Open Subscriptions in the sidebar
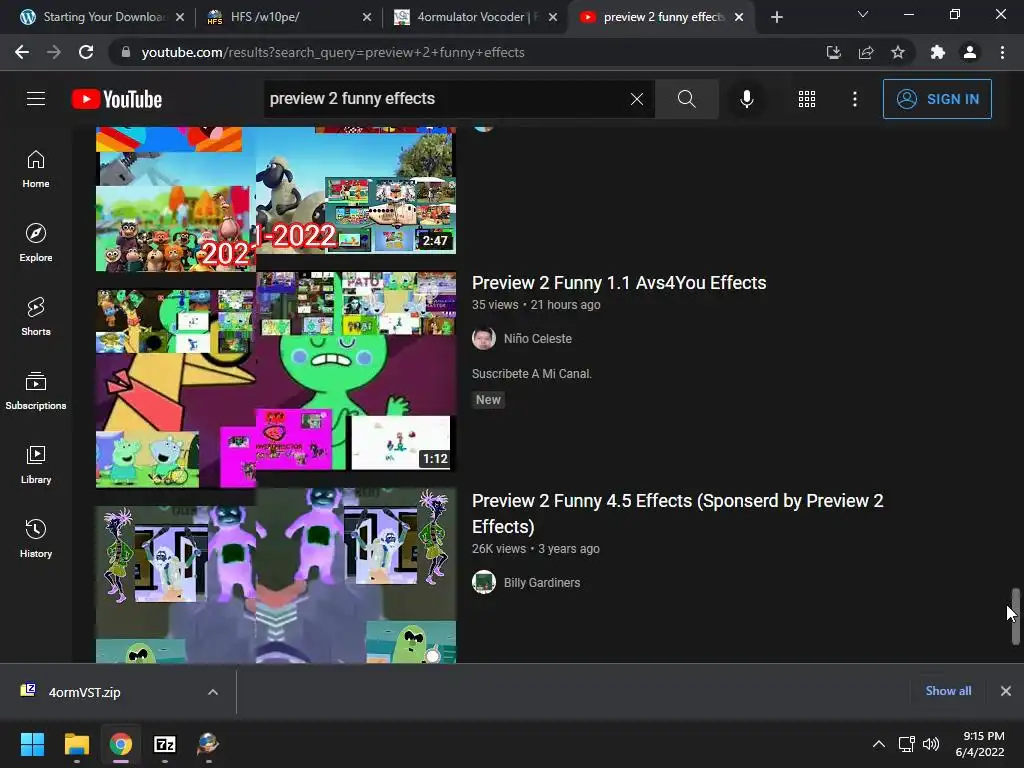 (x=36, y=391)
